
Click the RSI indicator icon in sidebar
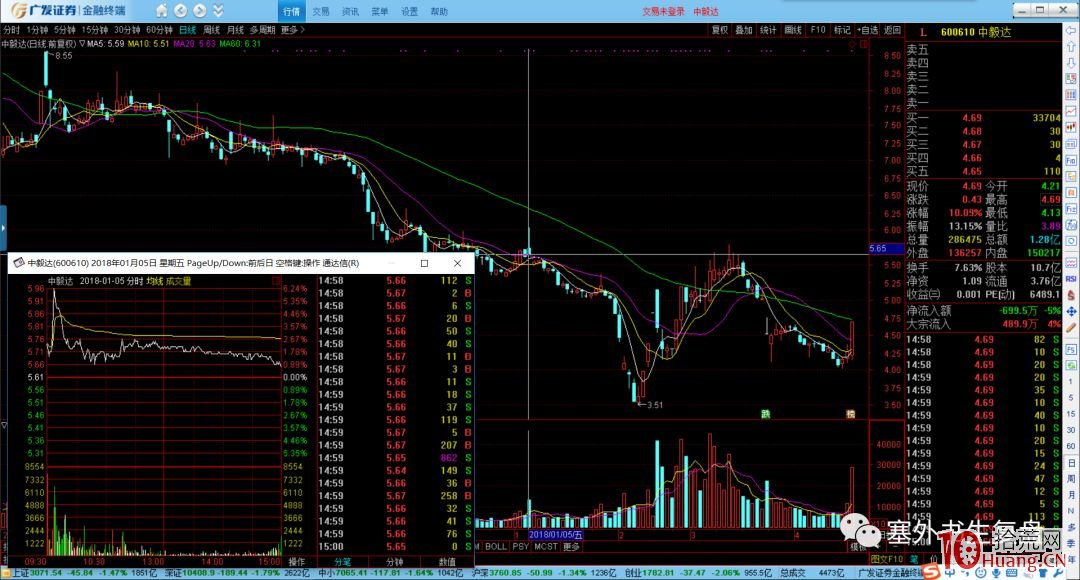tap(1071, 279)
